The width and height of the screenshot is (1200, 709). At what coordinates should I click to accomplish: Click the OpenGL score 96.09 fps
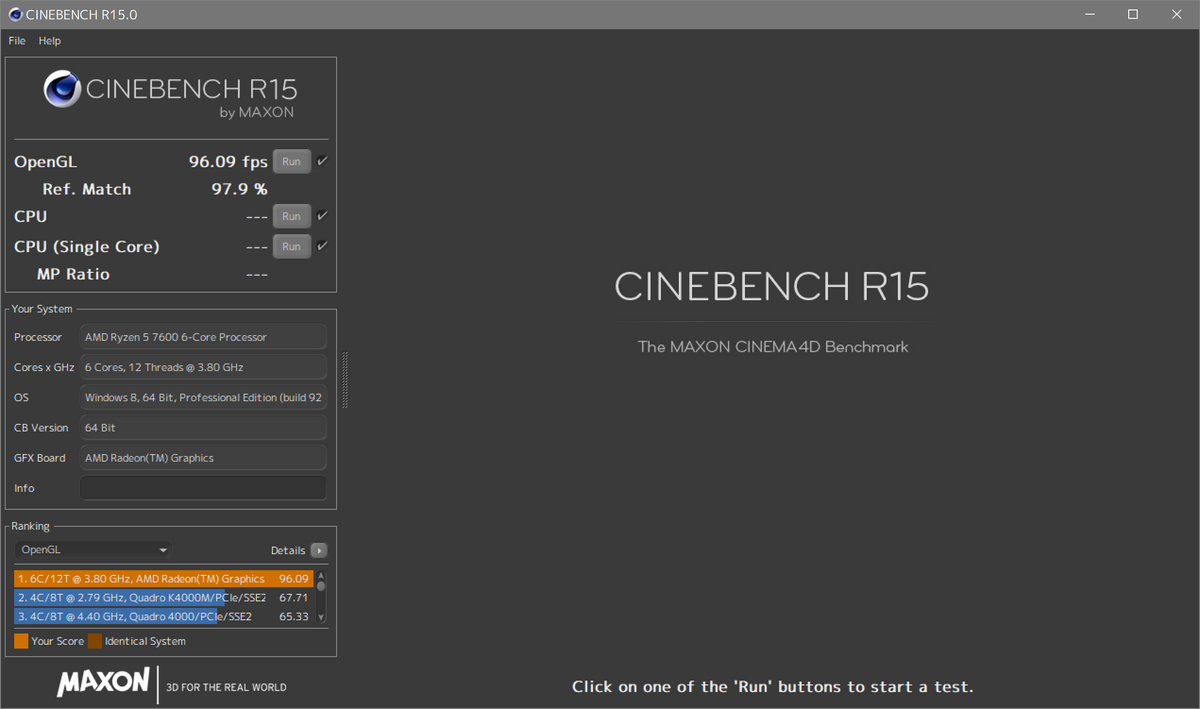228,161
